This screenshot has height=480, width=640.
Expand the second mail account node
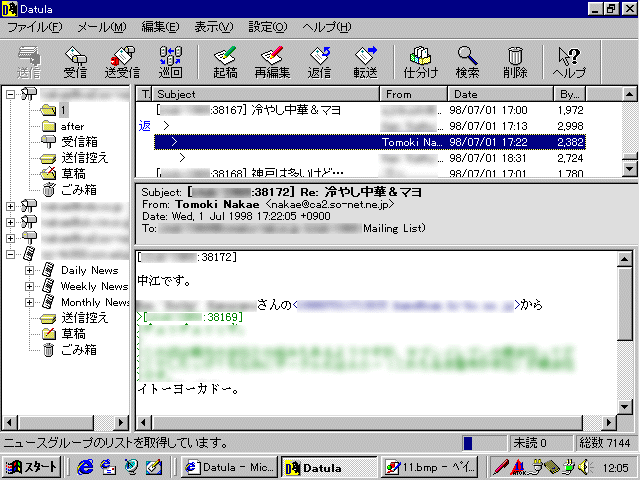11,206
